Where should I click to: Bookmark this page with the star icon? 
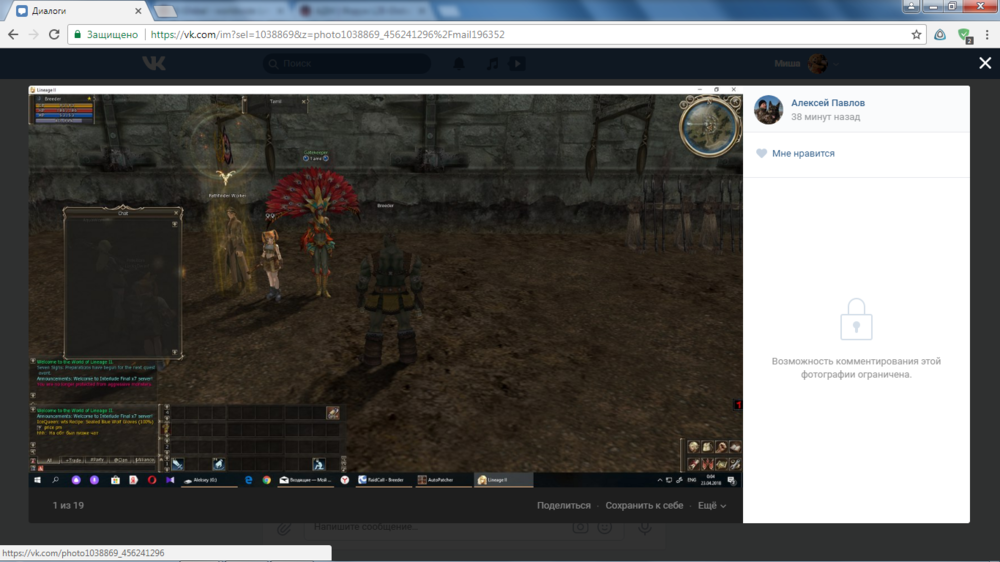tap(916, 34)
